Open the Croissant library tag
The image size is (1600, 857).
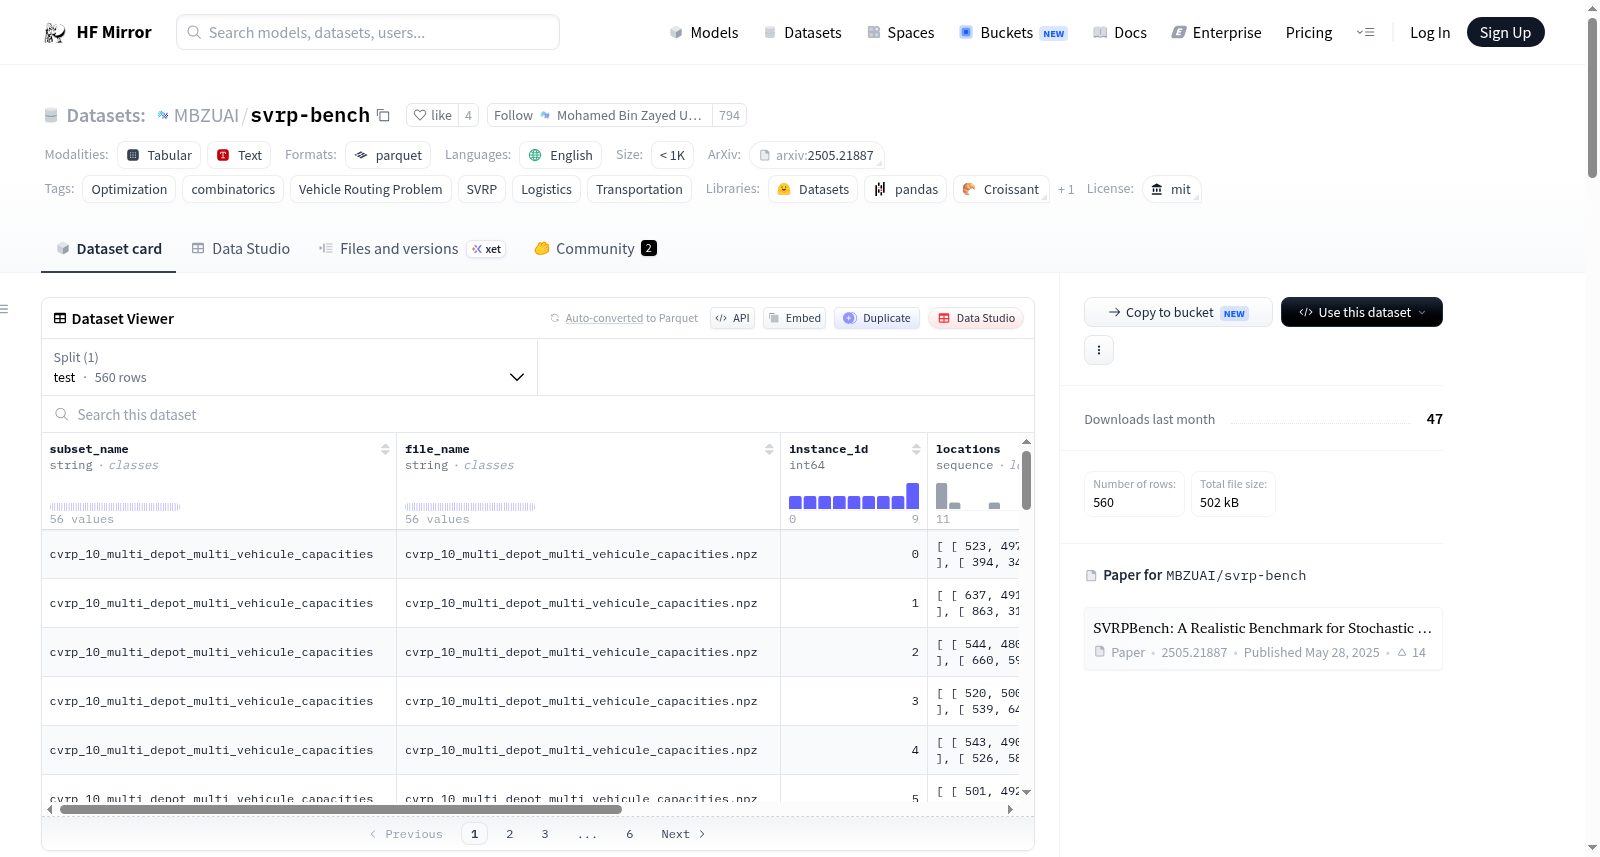coord(1001,189)
